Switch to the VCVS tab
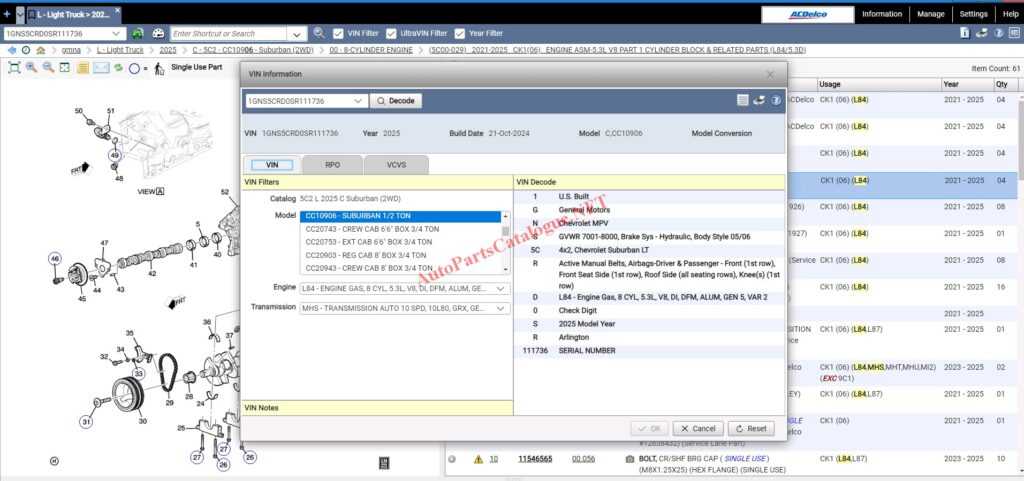 396,165
